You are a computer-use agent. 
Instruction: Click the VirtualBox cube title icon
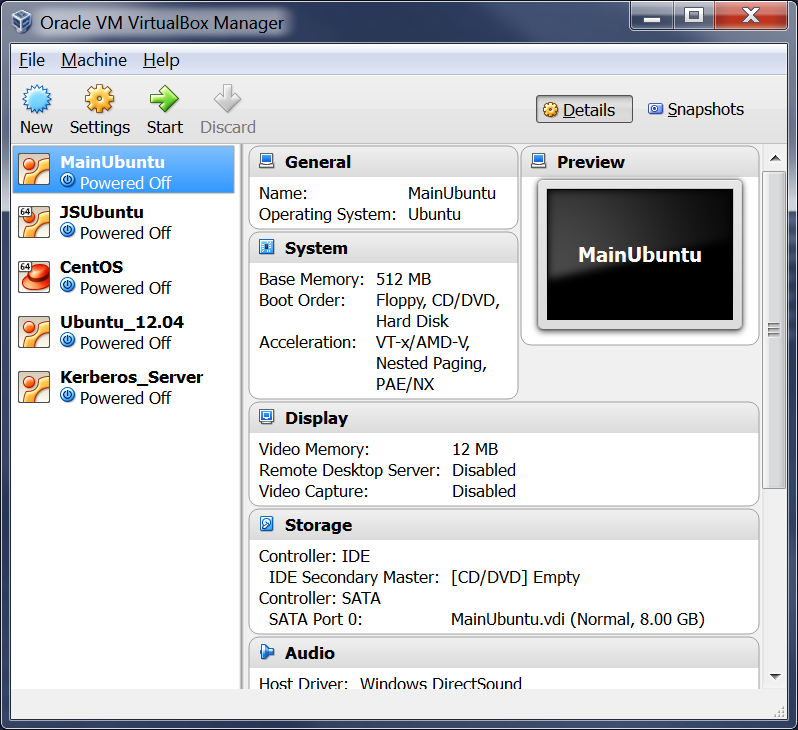(x=22, y=22)
